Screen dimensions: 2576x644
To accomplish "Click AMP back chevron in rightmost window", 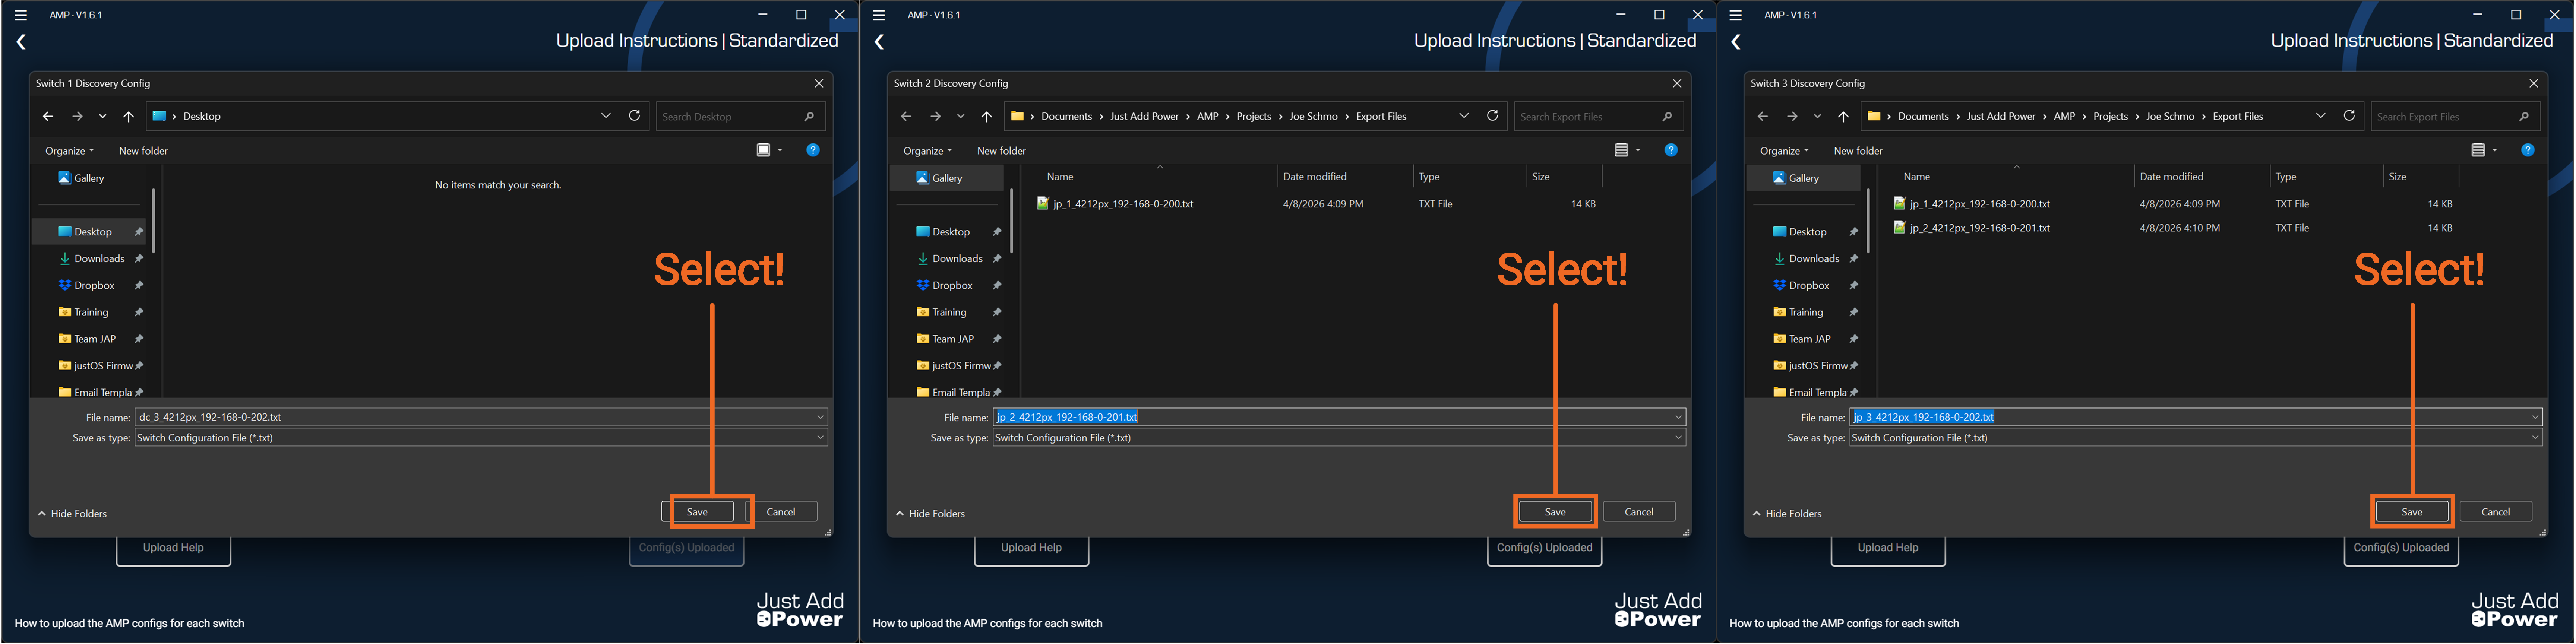I will [1736, 42].
